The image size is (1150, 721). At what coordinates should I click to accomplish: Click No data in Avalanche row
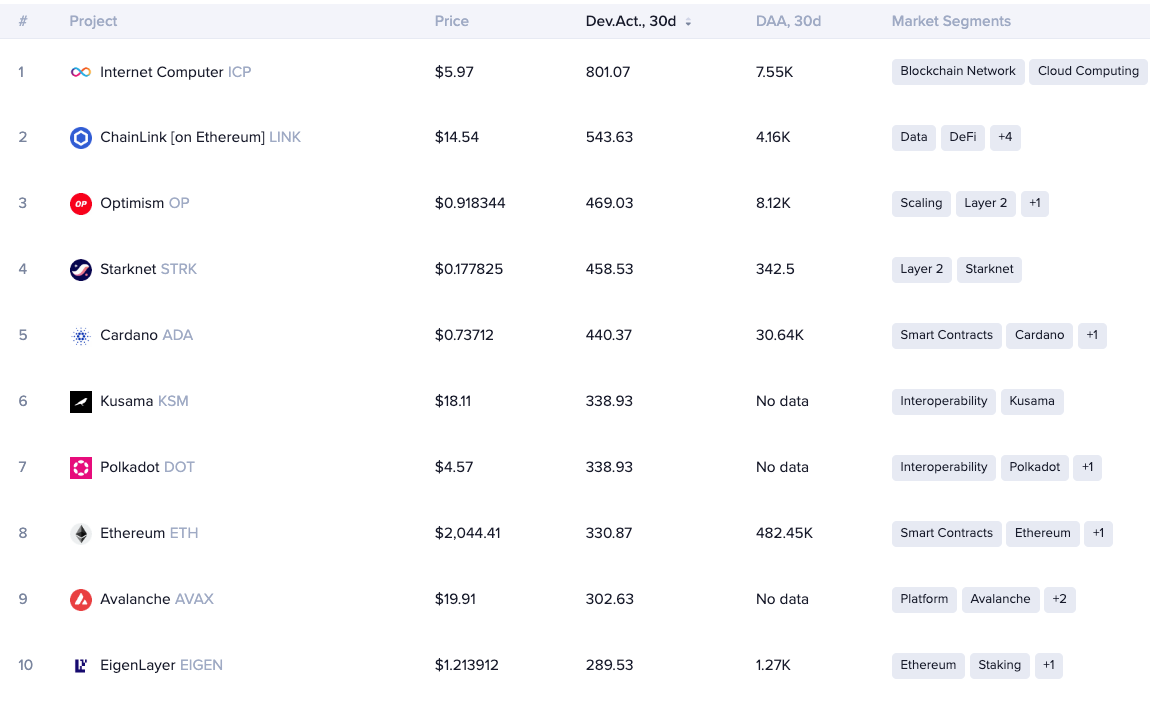[782, 599]
